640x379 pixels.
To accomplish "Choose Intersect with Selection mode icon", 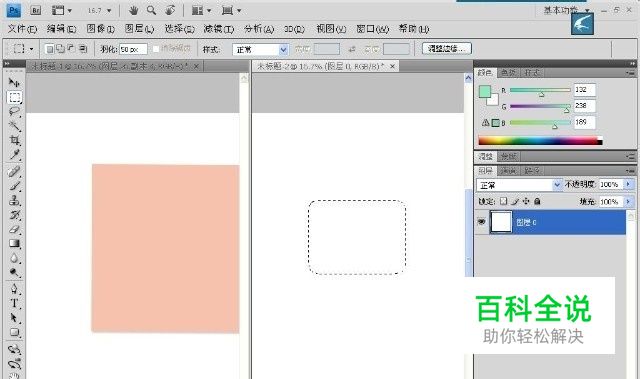I will [82, 49].
